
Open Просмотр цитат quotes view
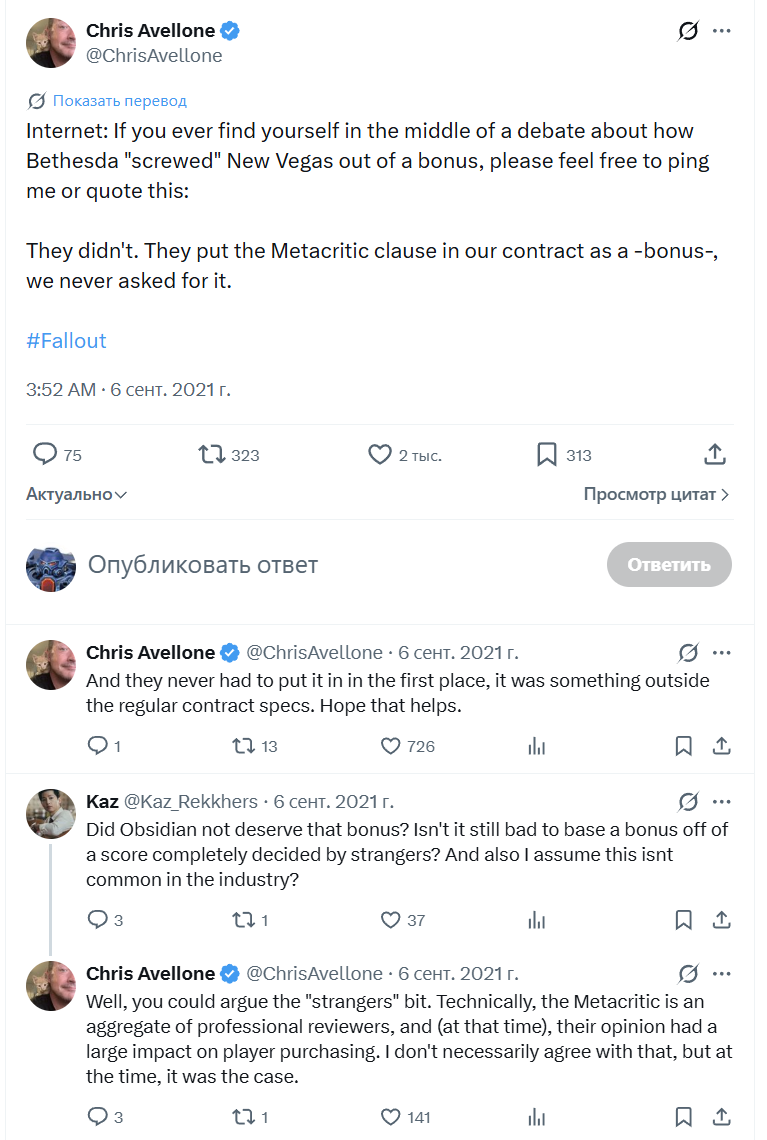coord(656,494)
